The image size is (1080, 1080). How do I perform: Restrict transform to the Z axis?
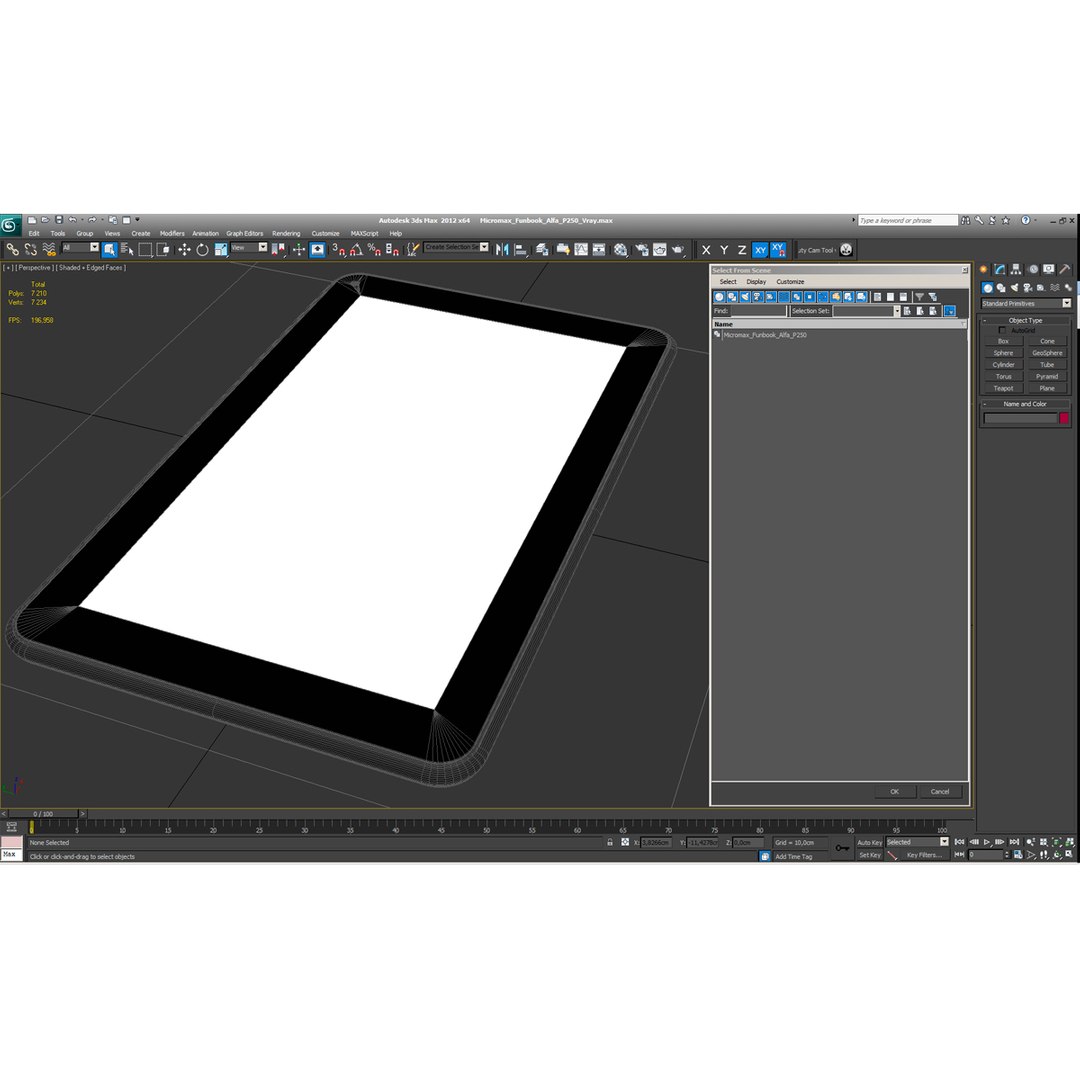[x=742, y=250]
